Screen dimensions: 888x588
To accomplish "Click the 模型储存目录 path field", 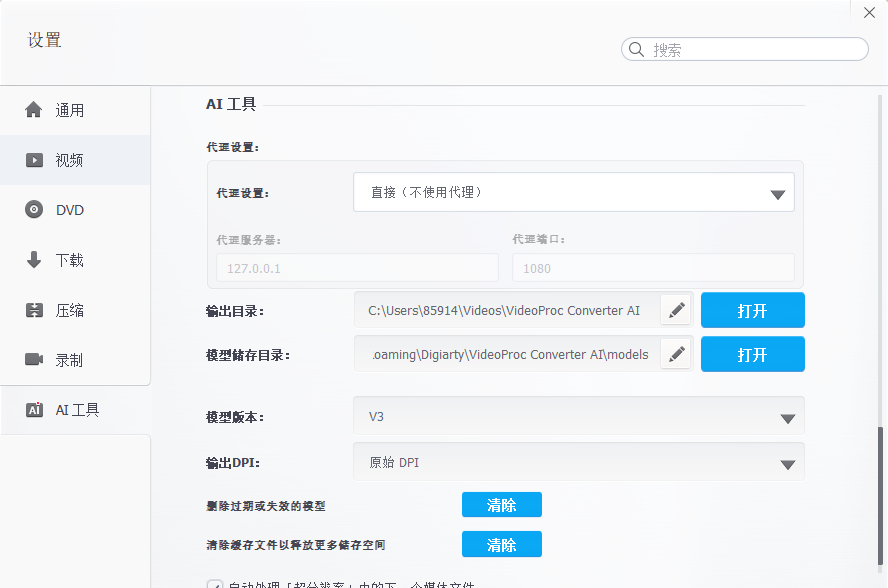I will tap(507, 354).
